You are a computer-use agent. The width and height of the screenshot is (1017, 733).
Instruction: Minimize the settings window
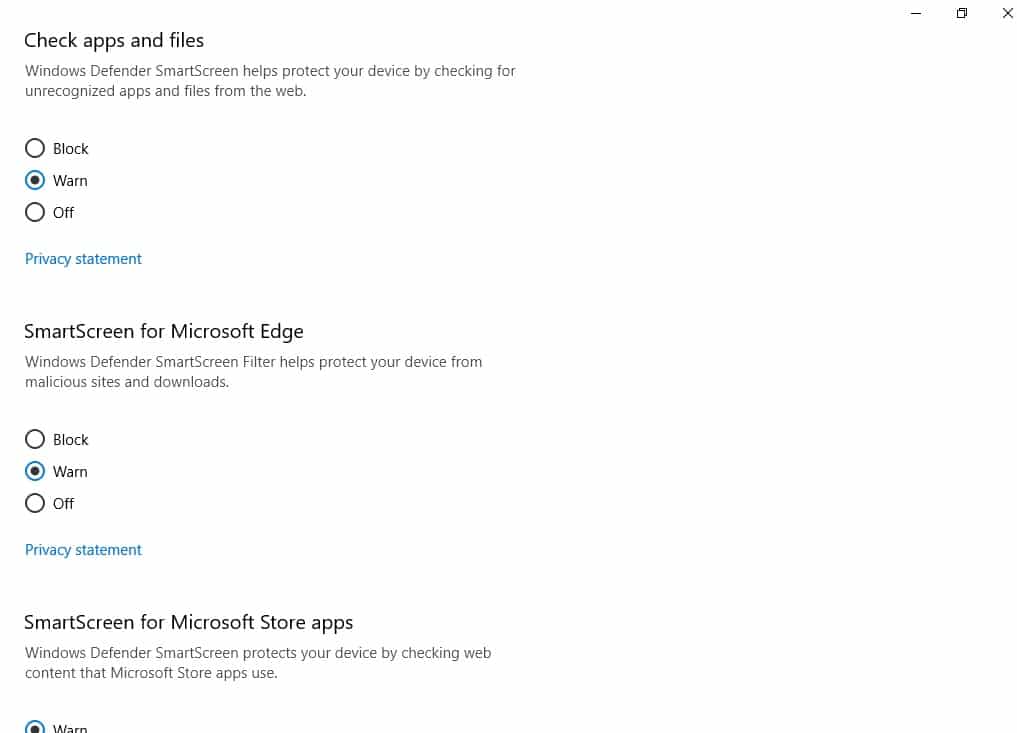[x=916, y=13]
